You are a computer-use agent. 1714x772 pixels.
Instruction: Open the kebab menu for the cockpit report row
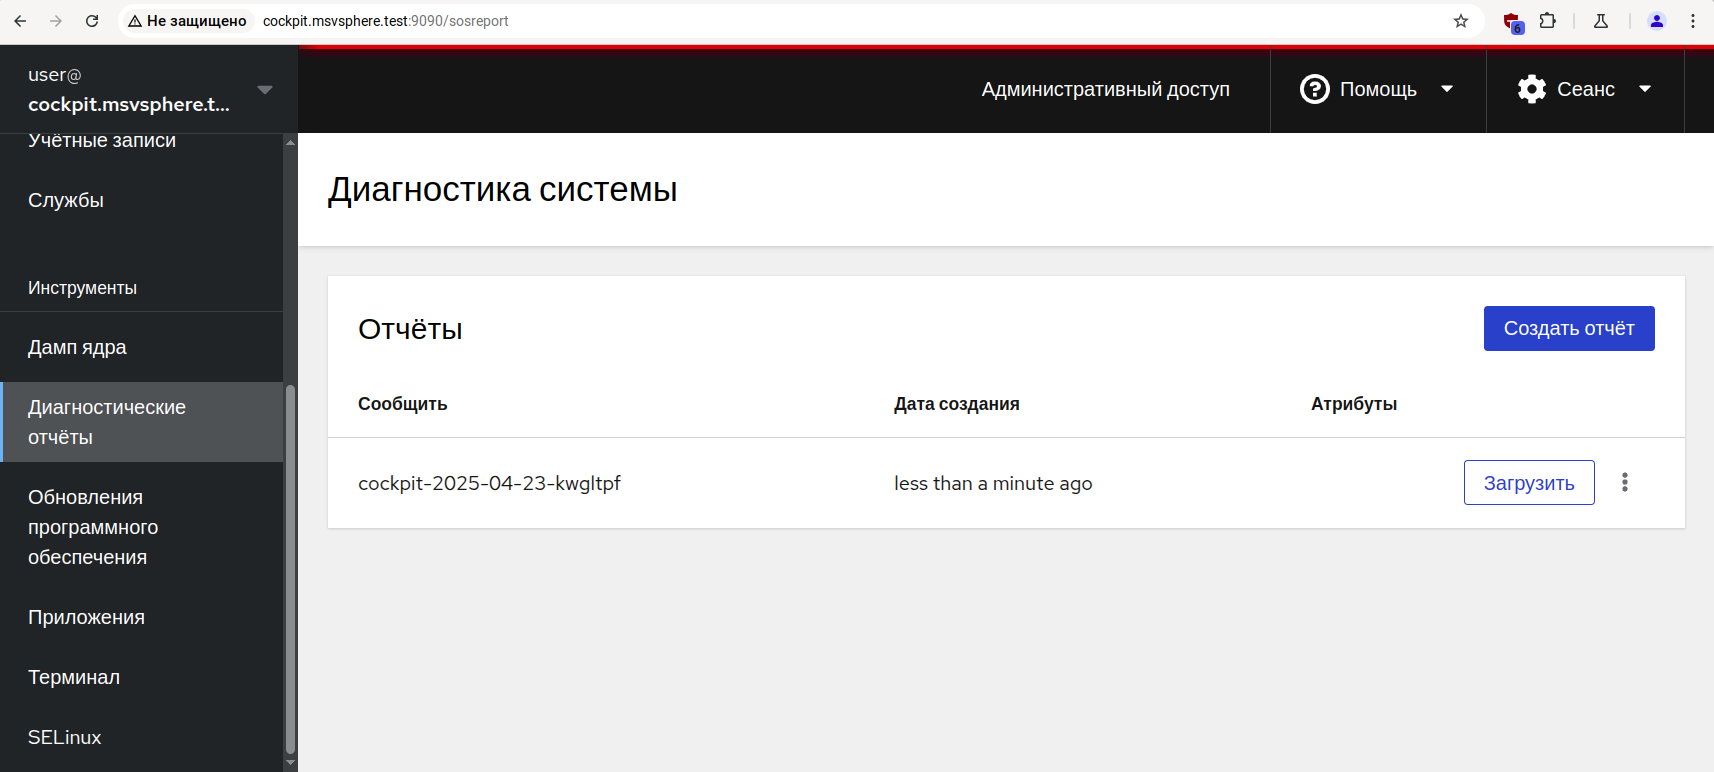click(x=1625, y=483)
